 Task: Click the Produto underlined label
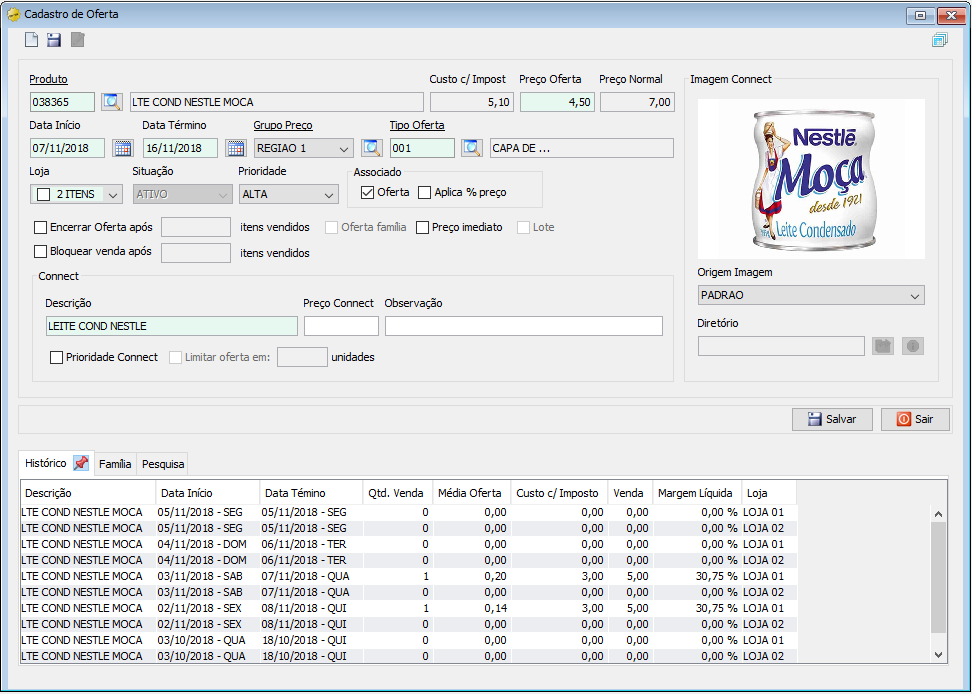click(48, 79)
